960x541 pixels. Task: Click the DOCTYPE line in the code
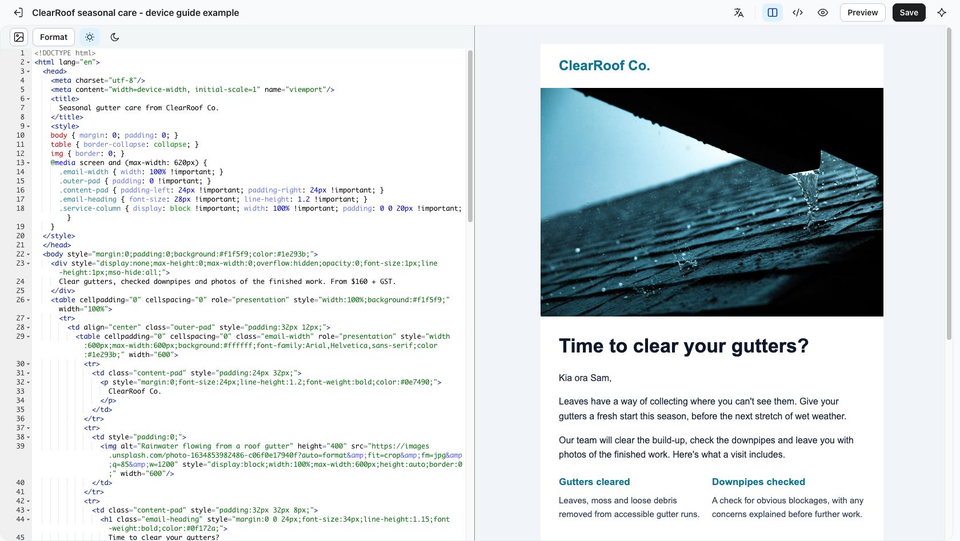[x=65, y=53]
